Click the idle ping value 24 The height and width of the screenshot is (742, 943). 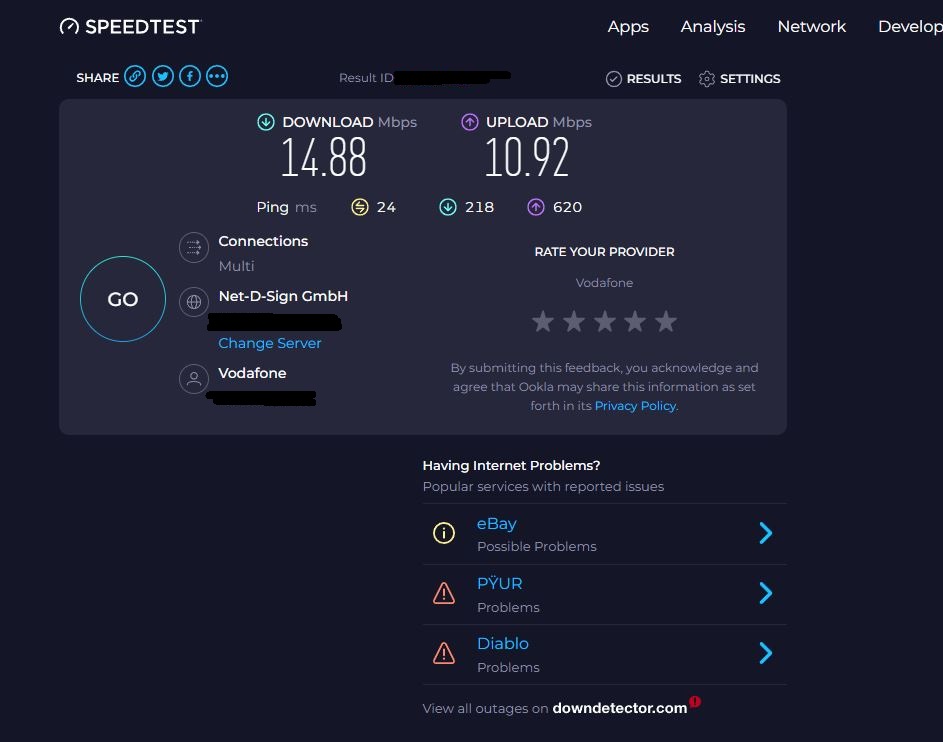click(x=386, y=207)
